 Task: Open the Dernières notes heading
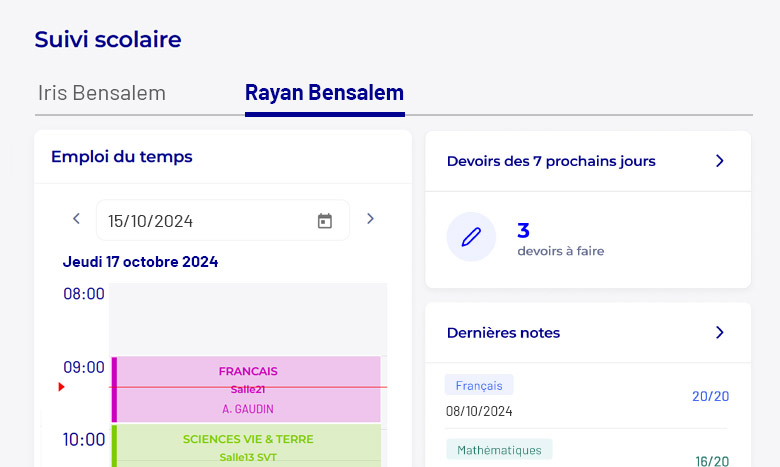point(503,333)
